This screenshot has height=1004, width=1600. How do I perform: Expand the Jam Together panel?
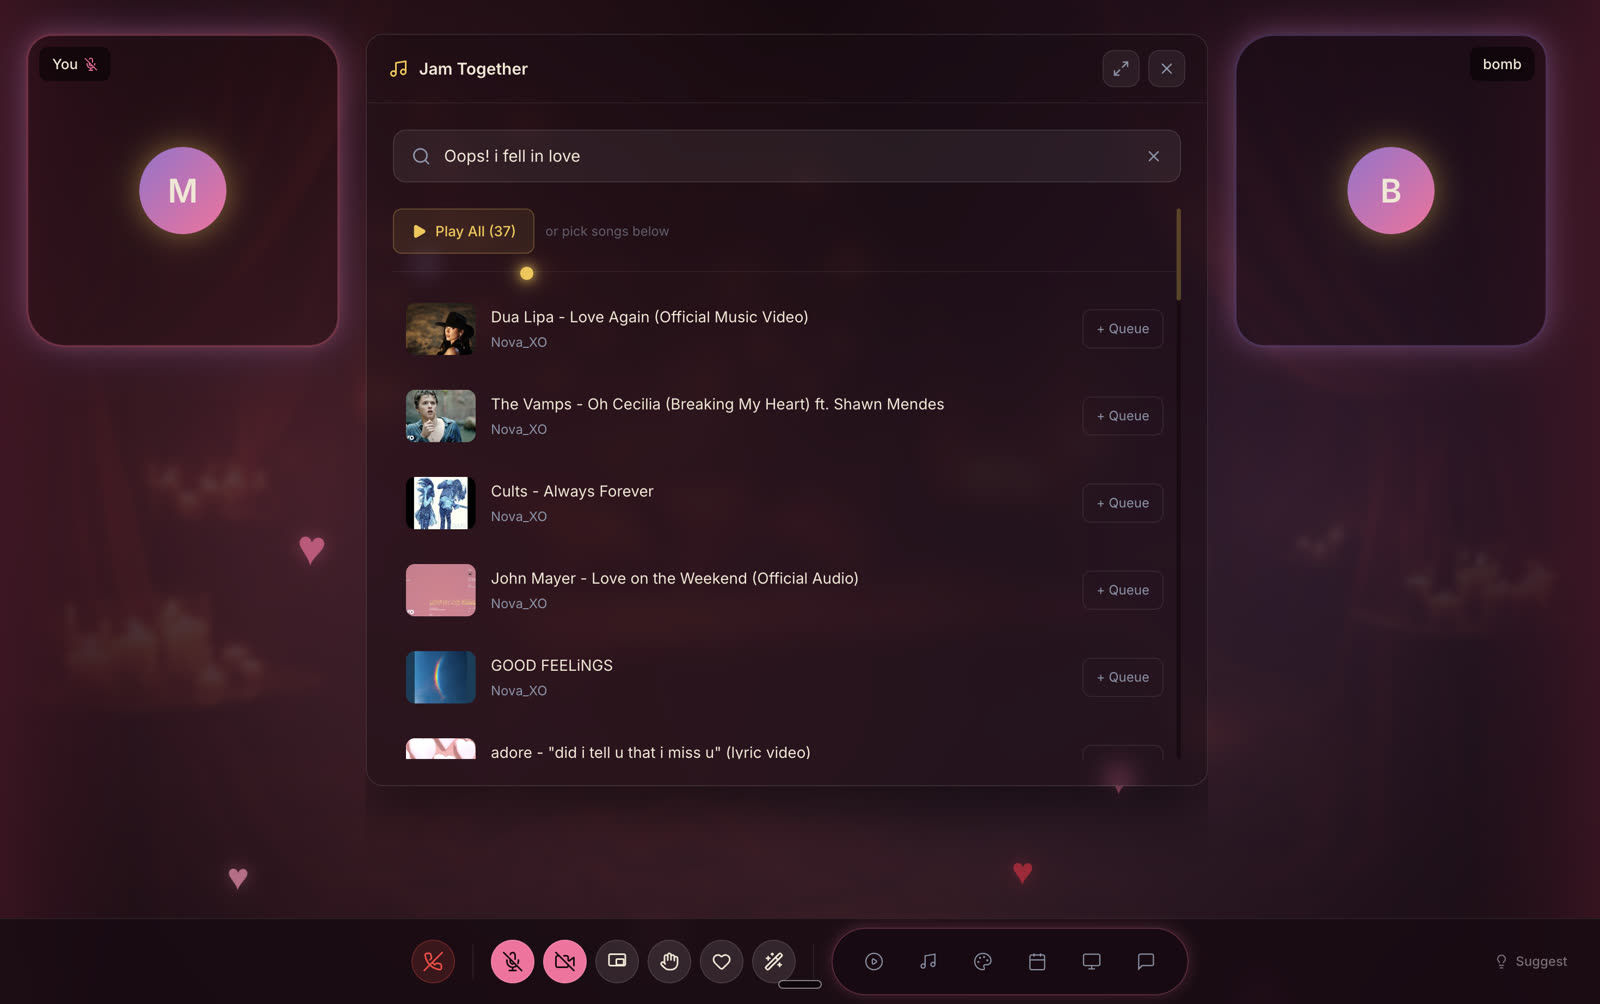[1121, 69]
